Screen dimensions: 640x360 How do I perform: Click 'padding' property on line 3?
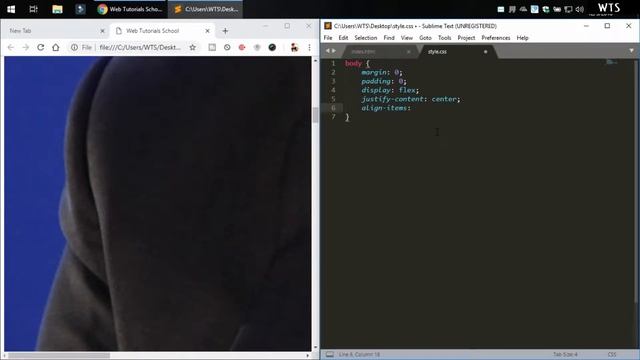pyautogui.click(x=376, y=81)
